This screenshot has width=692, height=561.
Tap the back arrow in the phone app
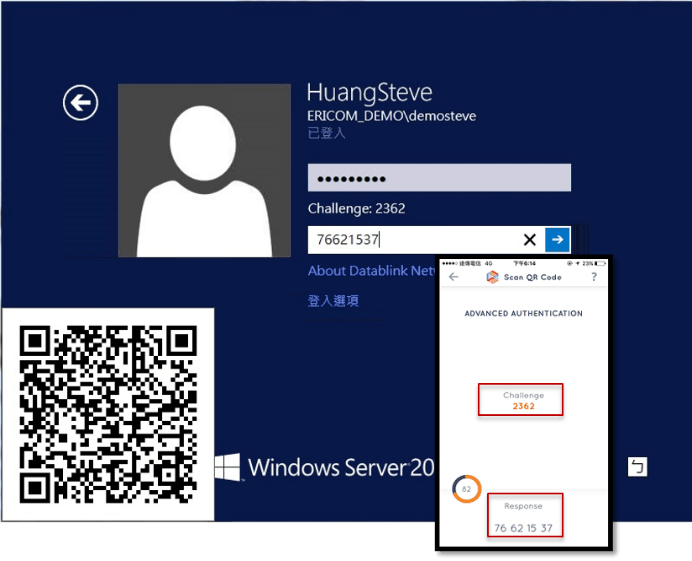click(454, 277)
